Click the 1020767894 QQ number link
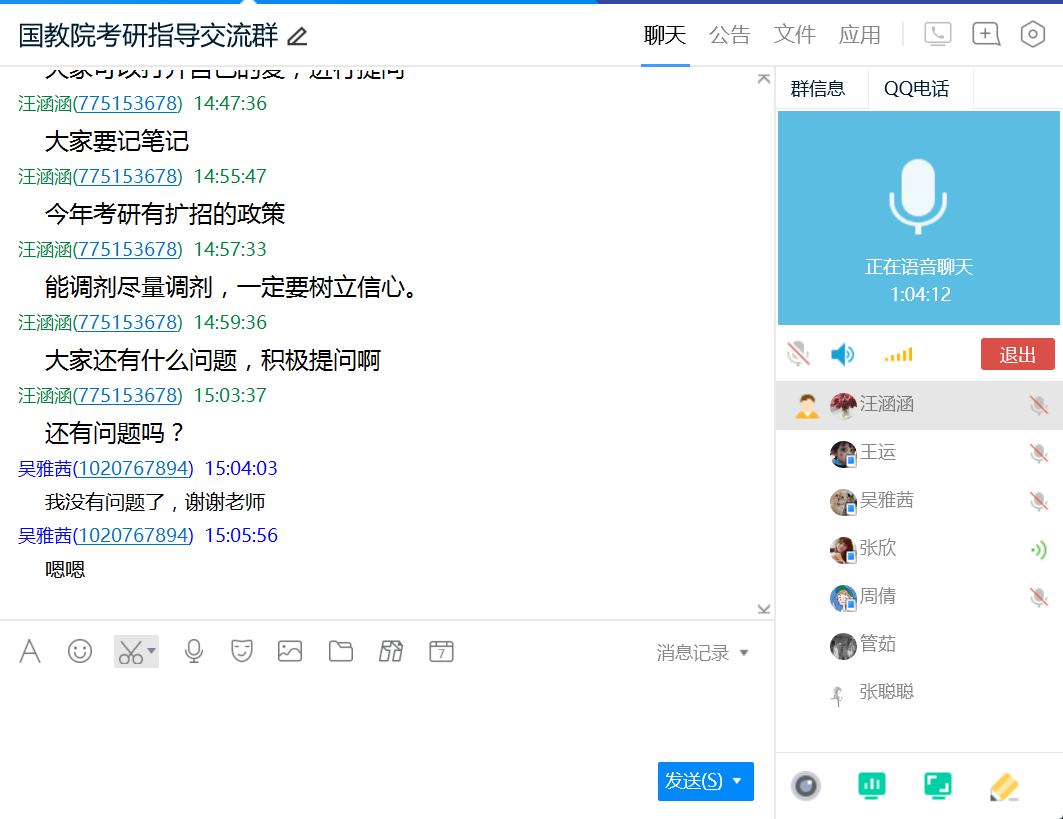The image size is (1063, 819). (x=133, y=469)
